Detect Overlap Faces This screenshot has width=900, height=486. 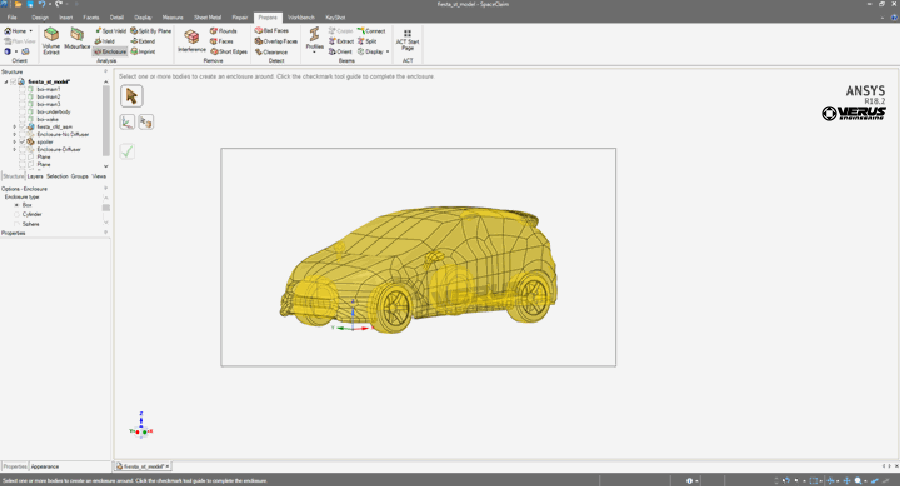(x=276, y=41)
